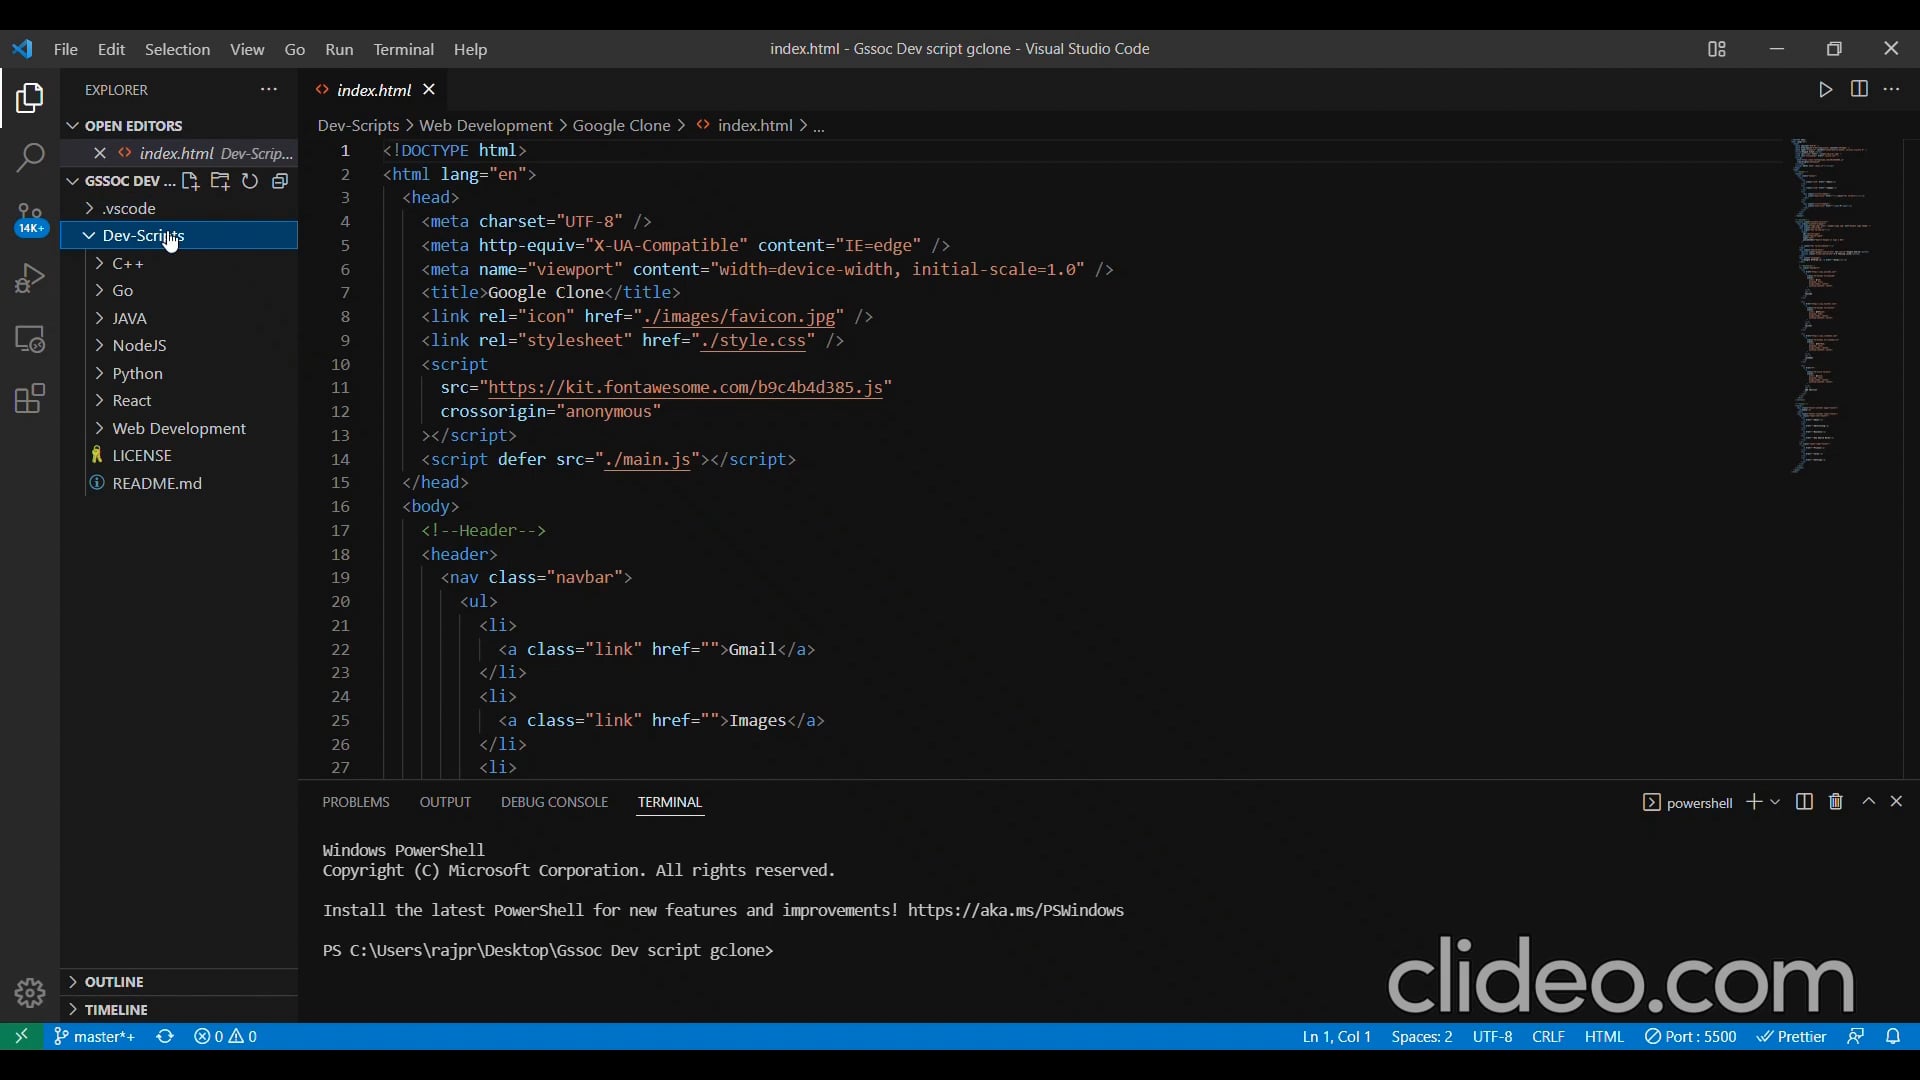Kill the active terminal with trash icon

coord(1835,802)
